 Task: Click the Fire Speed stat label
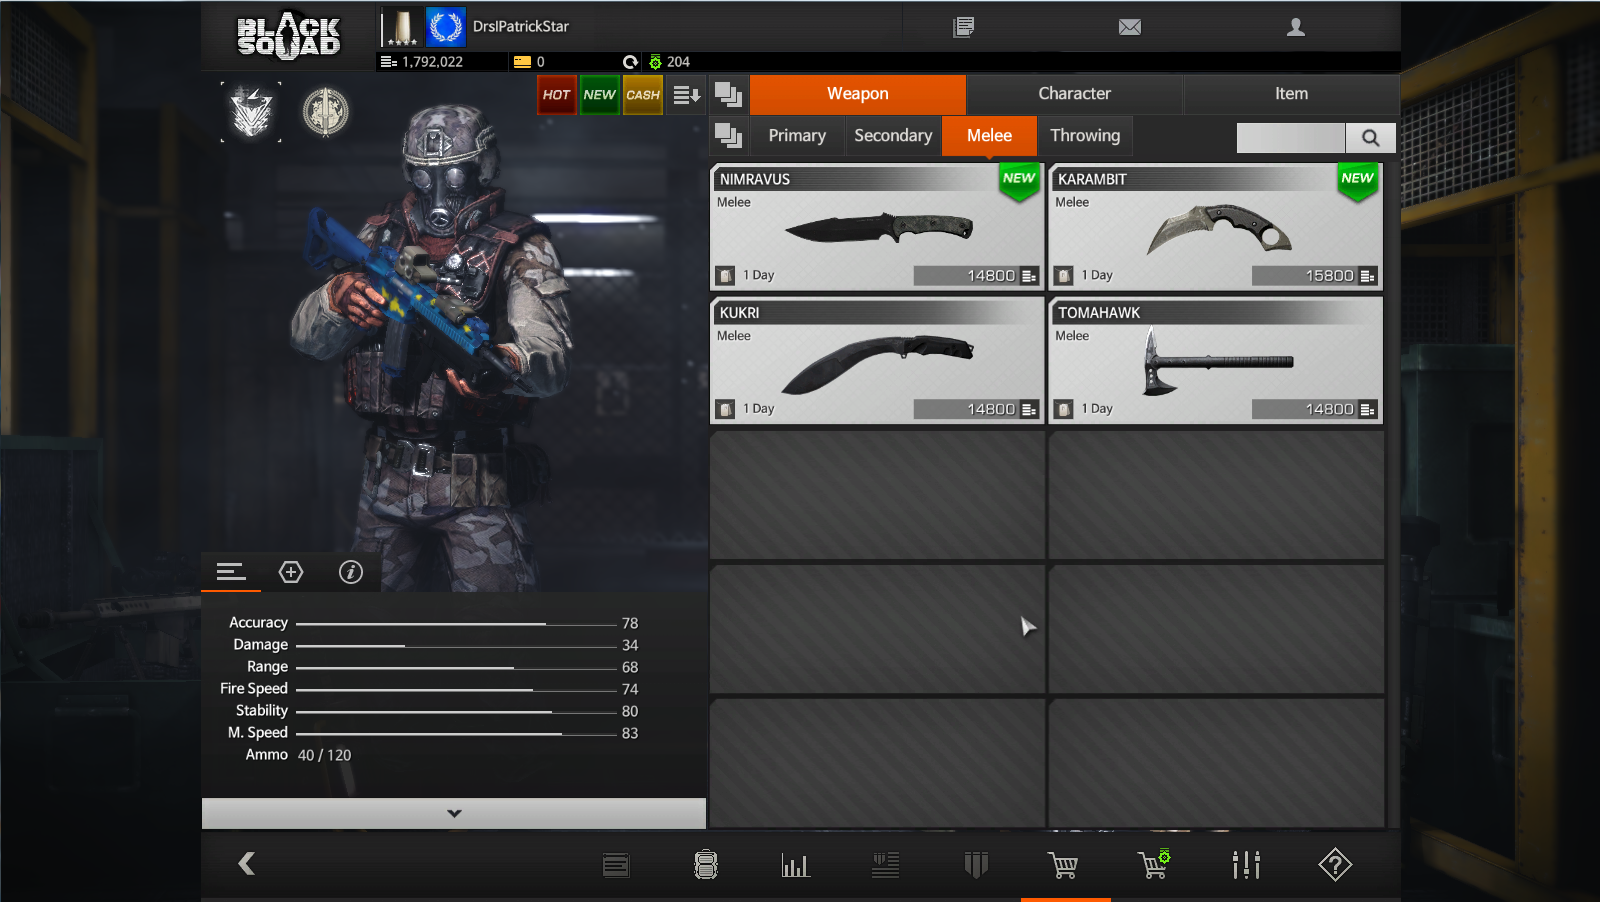(x=254, y=689)
